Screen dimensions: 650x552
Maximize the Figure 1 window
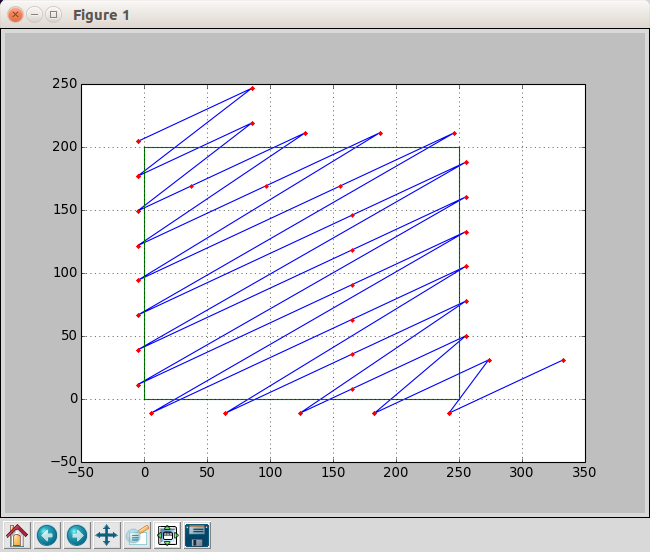tap(53, 15)
